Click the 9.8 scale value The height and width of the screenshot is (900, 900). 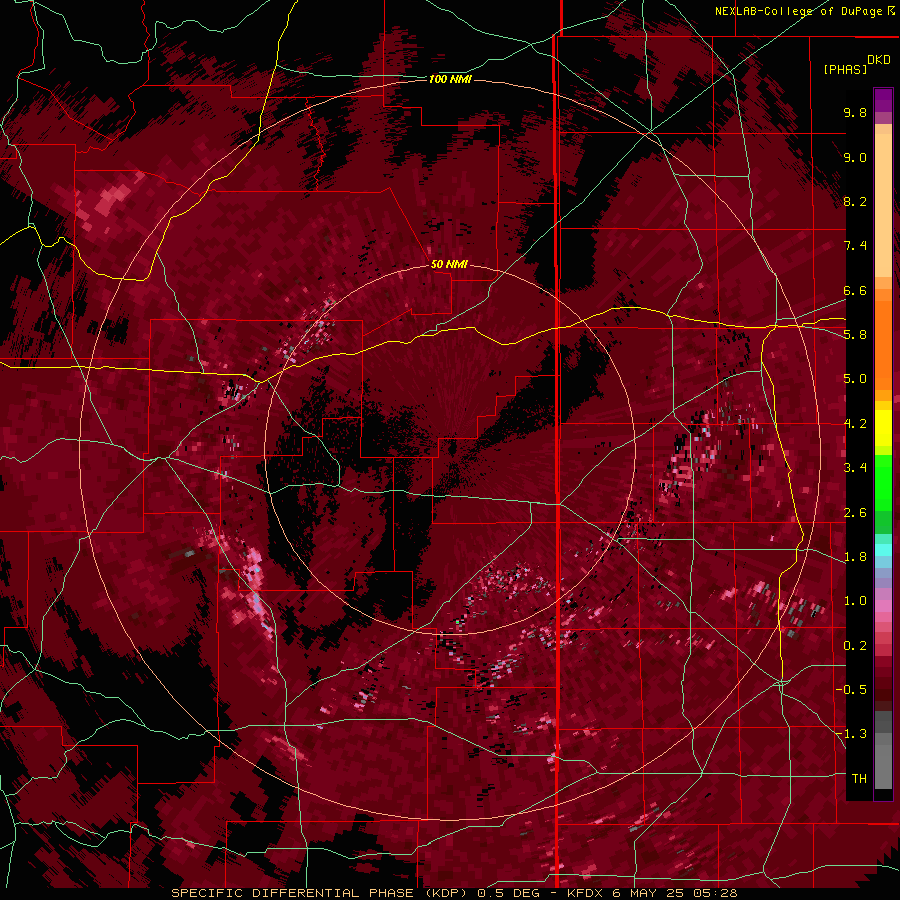coord(855,112)
